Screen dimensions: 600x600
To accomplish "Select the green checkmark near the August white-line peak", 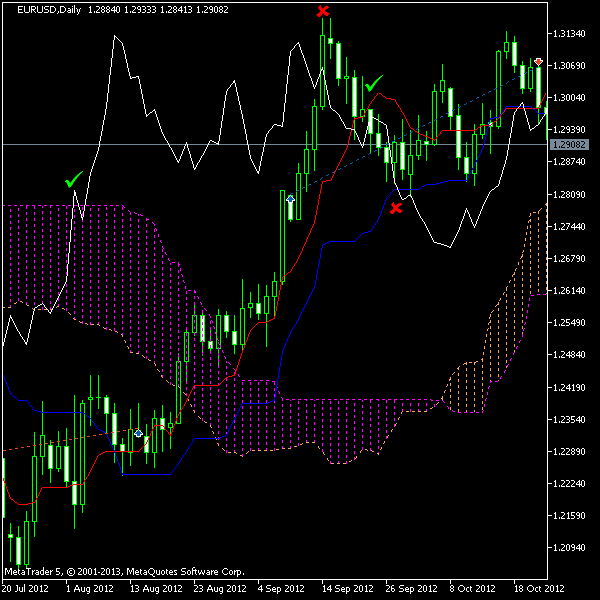I will (x=72, y=181).
